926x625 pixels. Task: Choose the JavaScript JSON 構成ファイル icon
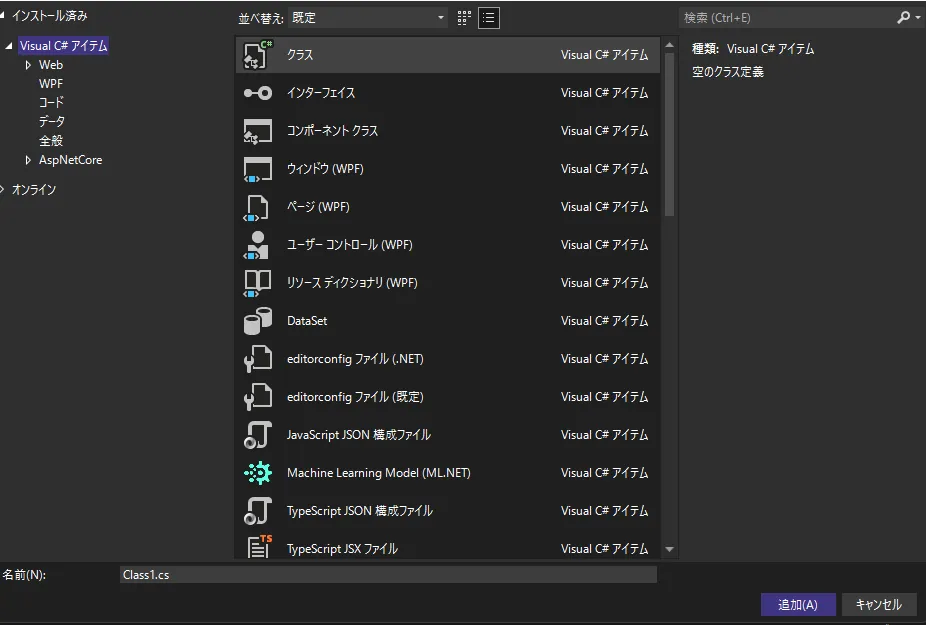point(258,435)
